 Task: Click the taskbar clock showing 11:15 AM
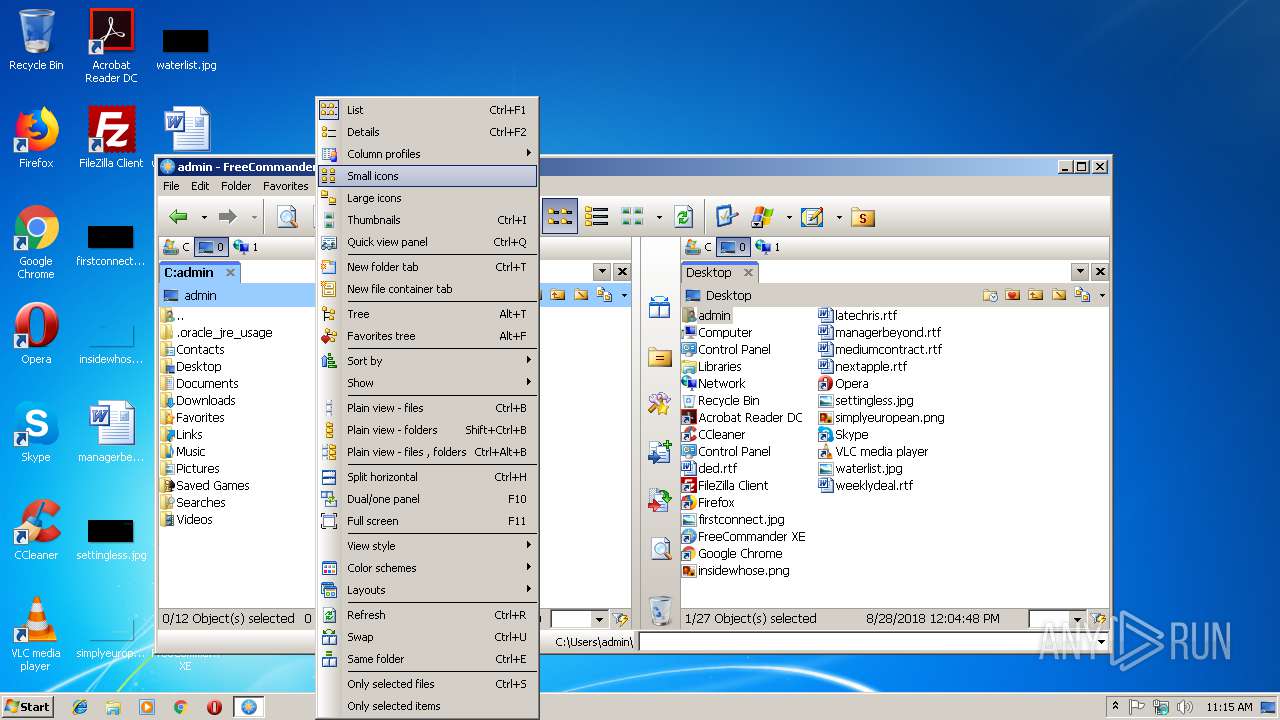coord(1229,707)
